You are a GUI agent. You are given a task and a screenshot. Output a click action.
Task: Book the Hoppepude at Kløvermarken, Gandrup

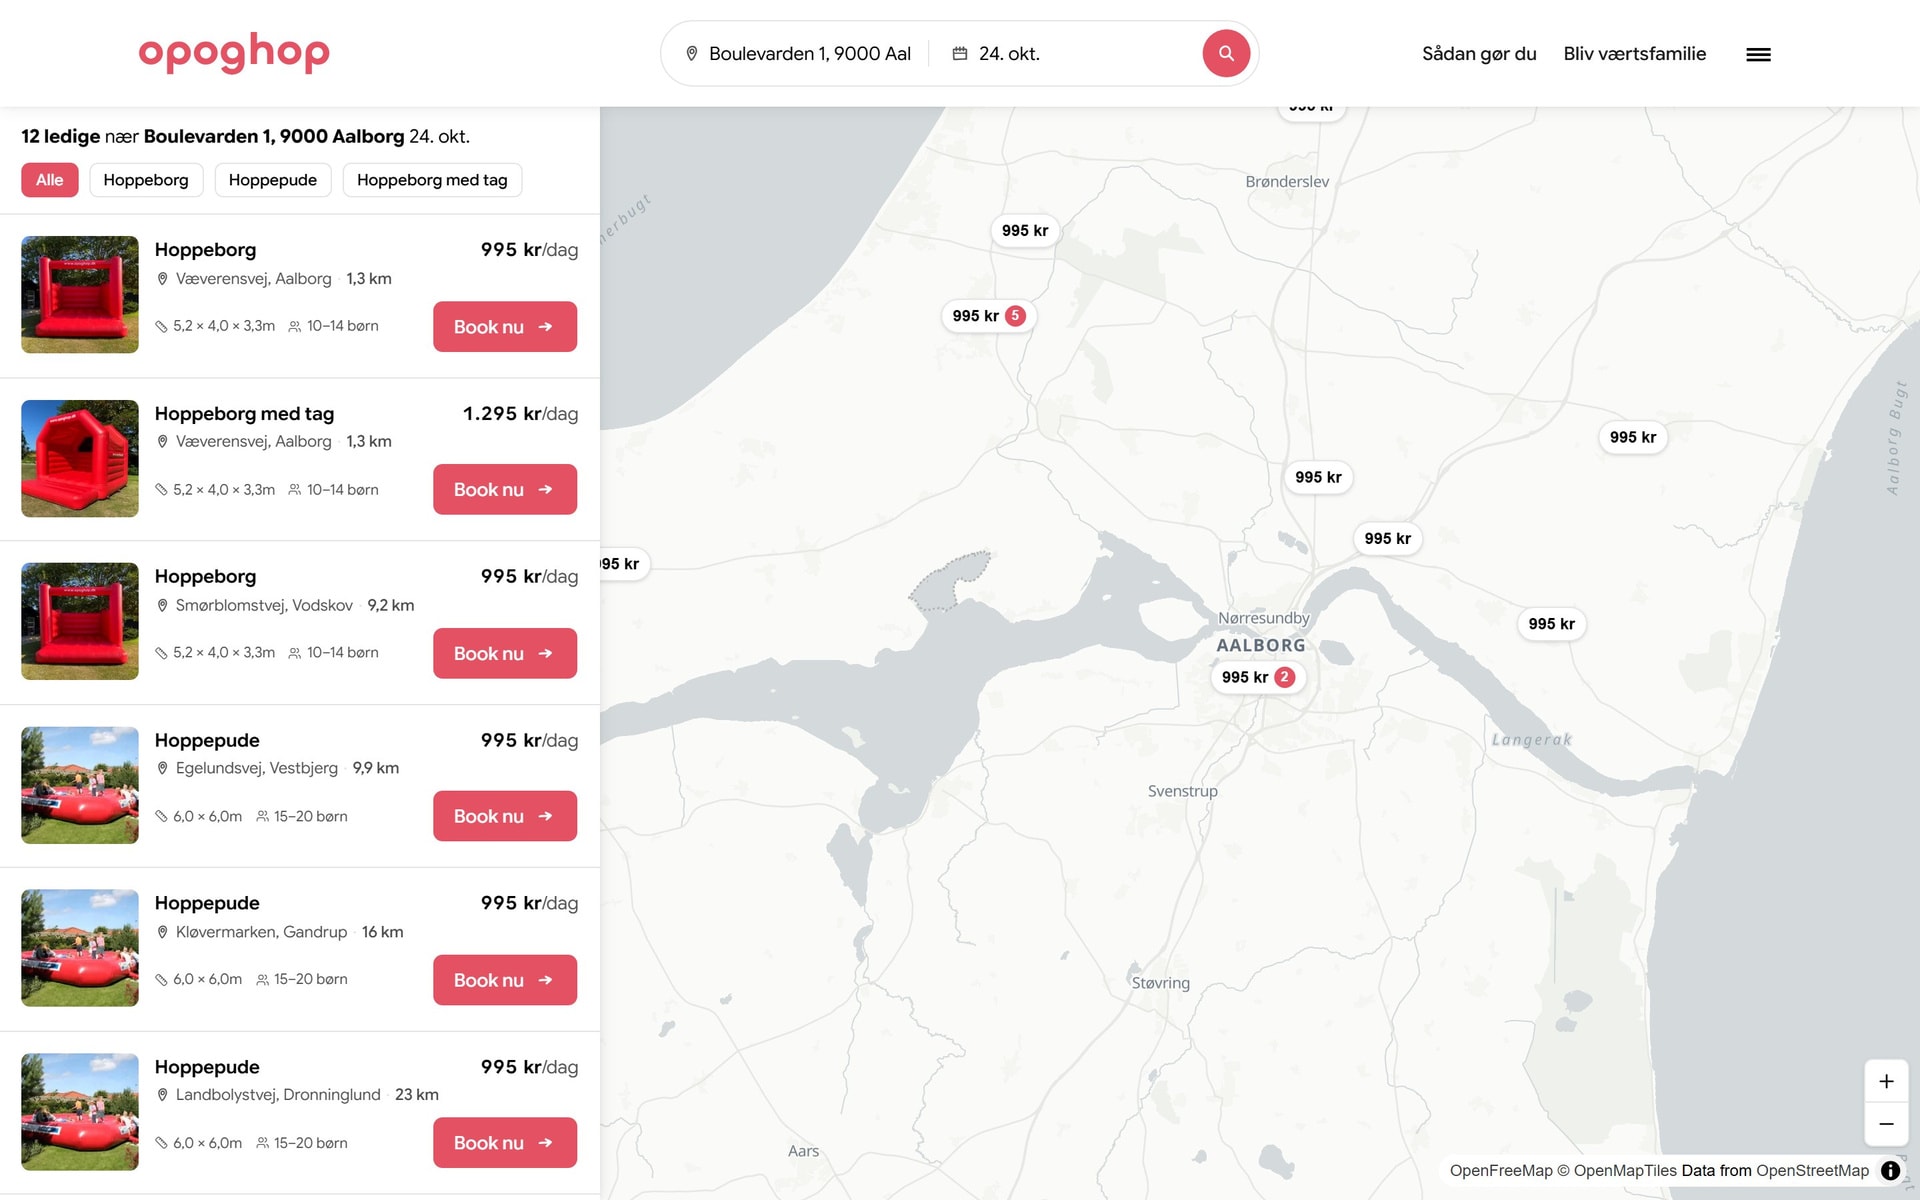point(505,980)
